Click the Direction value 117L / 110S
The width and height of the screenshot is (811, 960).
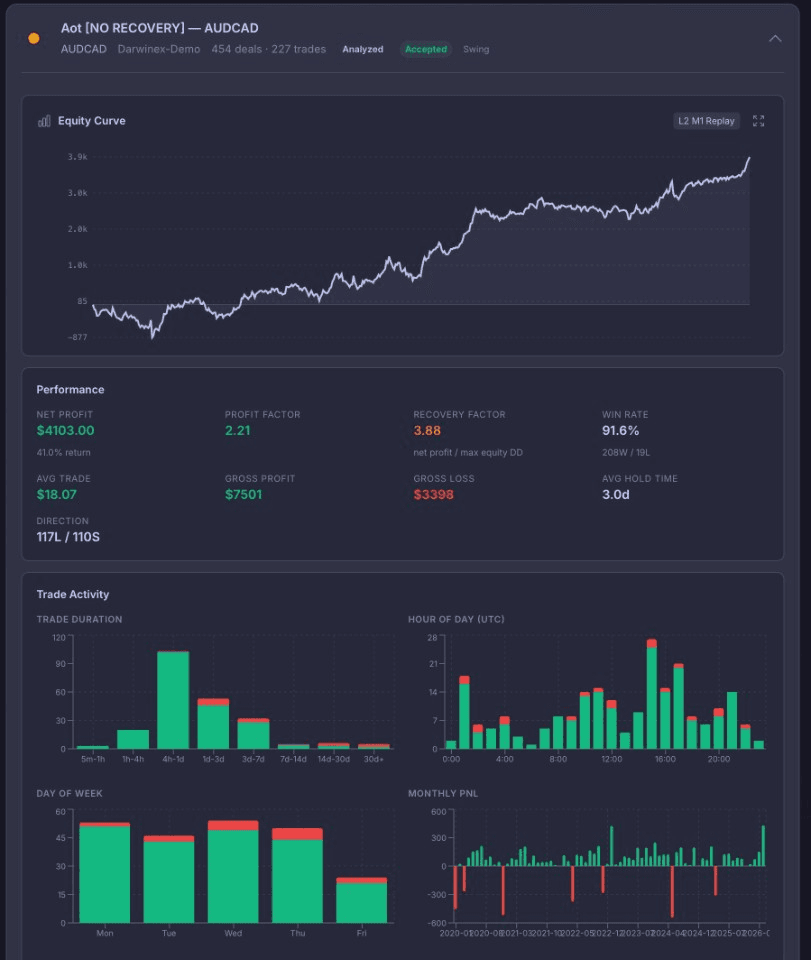pos(68,537)
